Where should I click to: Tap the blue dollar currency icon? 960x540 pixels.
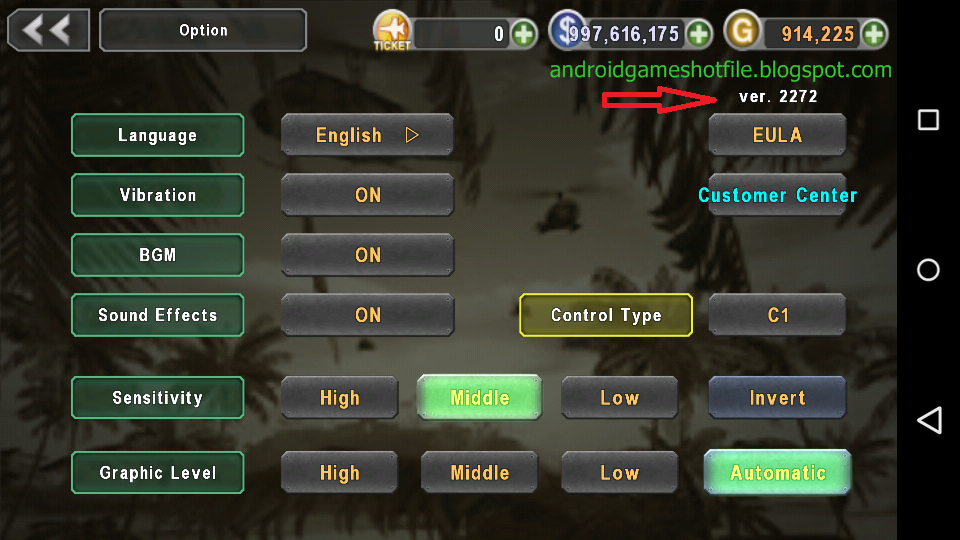[x=566, y=29]
